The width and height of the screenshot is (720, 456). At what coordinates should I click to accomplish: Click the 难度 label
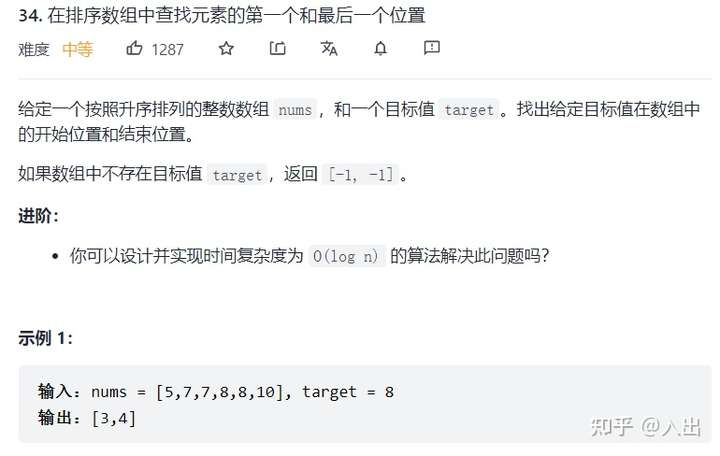click(x=34, y=50)
